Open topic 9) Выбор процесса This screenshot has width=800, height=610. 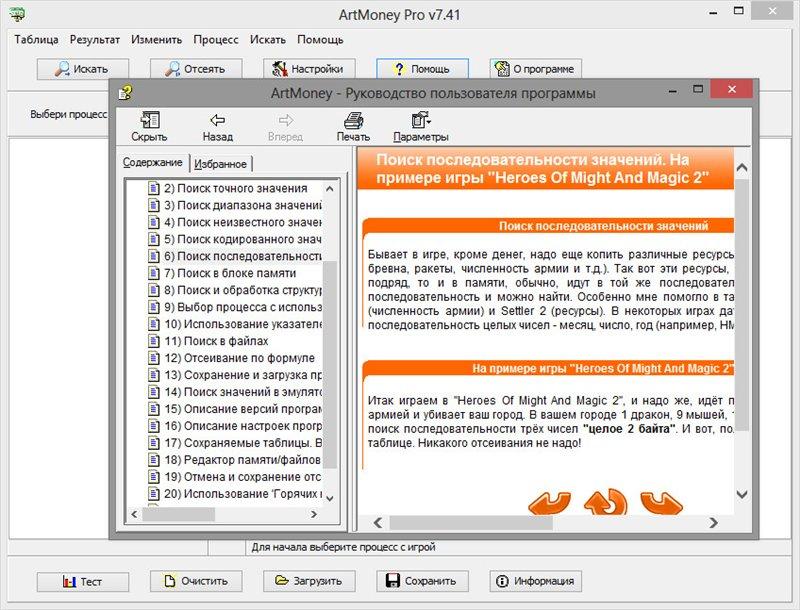pyautogui.click(x=242, y=307)
